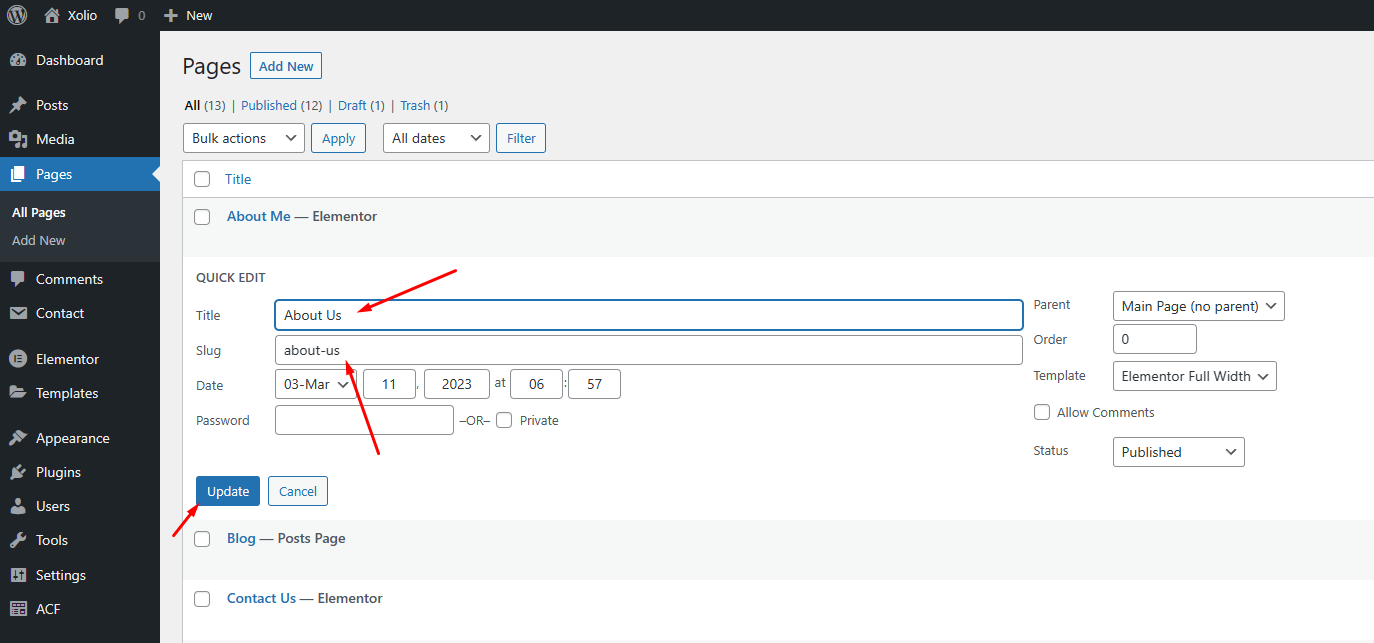The image size is (1374, 643).
Task: Open the Contact Us page link
Action: pyautogui.click(x=261, y=598)
